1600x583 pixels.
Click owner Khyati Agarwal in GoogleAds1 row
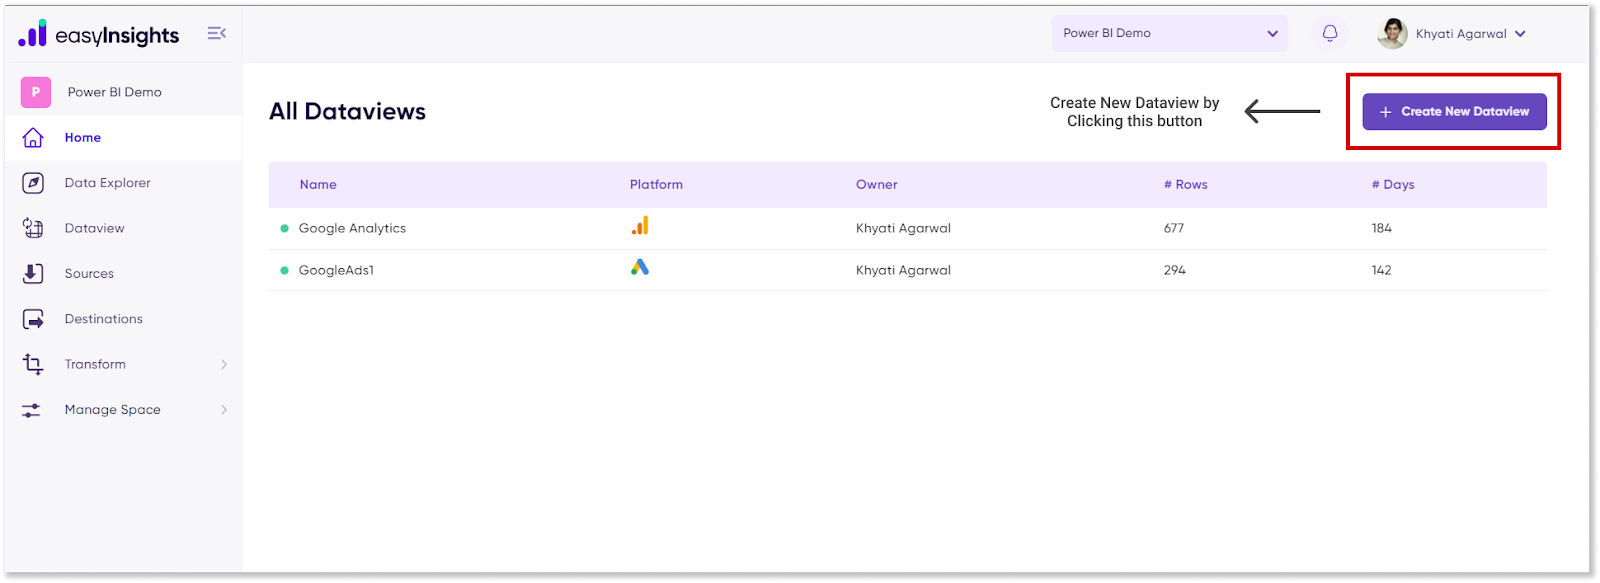[x=903, y=270]
